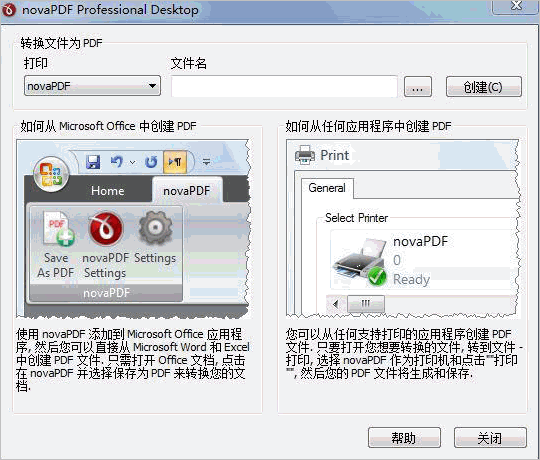Image resolution: width=540 pixels, height=460 pixels.
Task: Click the undo arrow icon
Action: [x=117, y=161]
